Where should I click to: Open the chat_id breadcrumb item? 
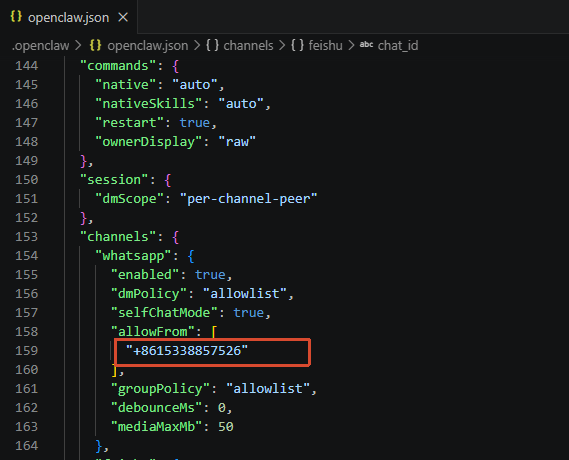[398, 46]
